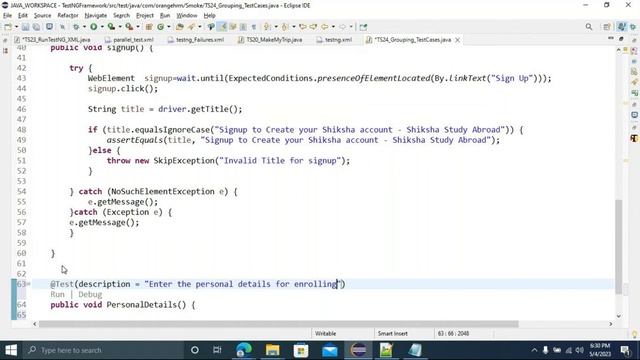
Task: Switch to testng_Failures.xml editor tab
Action: tap(196, 40)
